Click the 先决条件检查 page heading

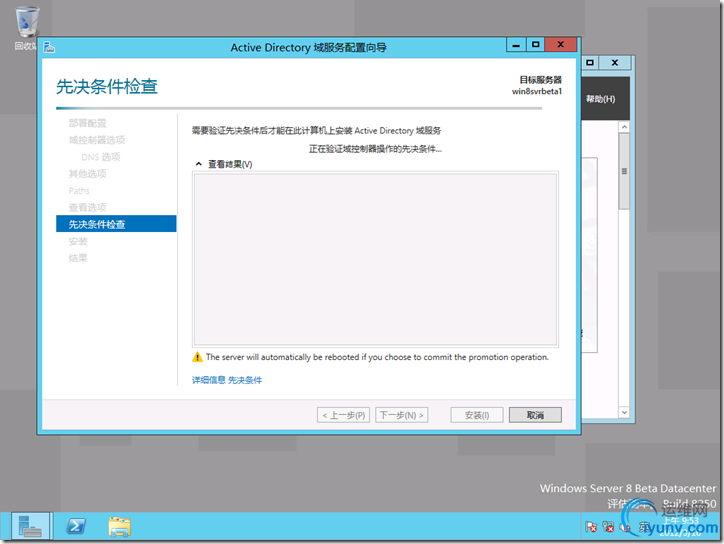[x=107, y=86]
